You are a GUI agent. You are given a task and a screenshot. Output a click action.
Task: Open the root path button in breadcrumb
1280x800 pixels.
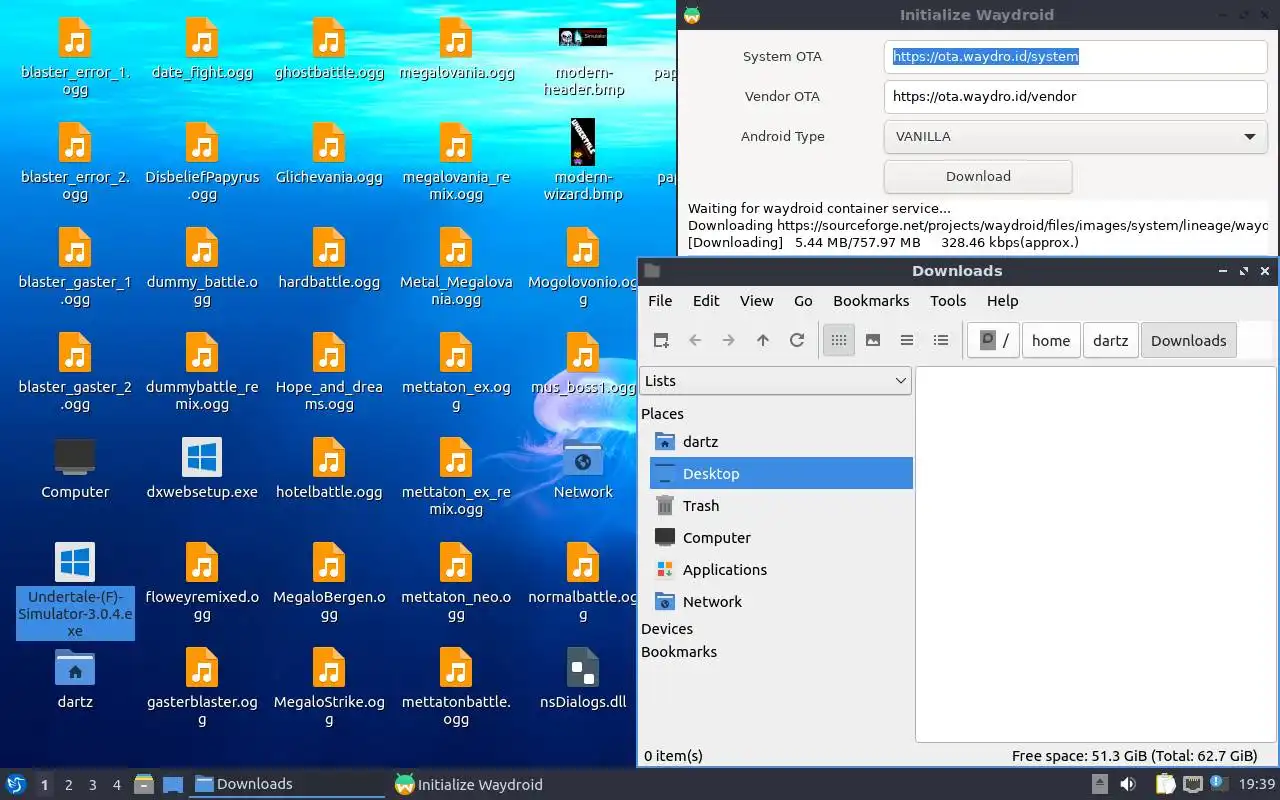pos(994,340)
